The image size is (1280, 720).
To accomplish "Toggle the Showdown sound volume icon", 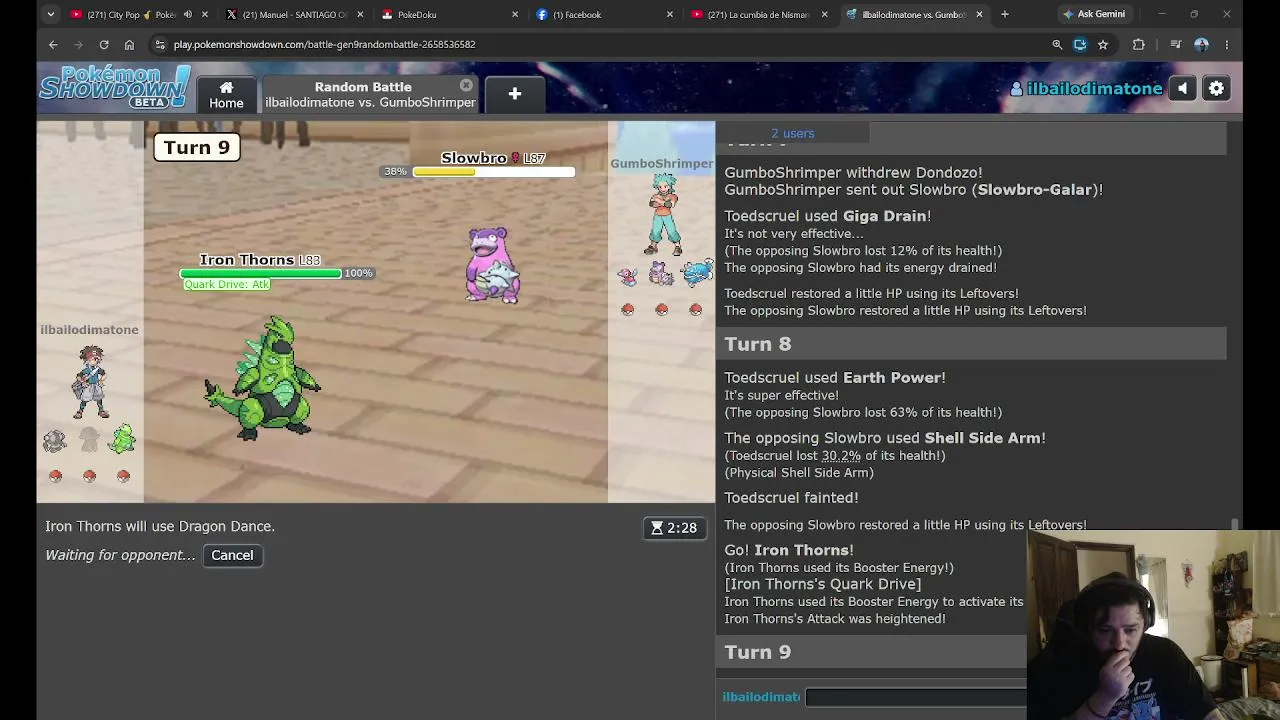I will (x=1182, y=89).
